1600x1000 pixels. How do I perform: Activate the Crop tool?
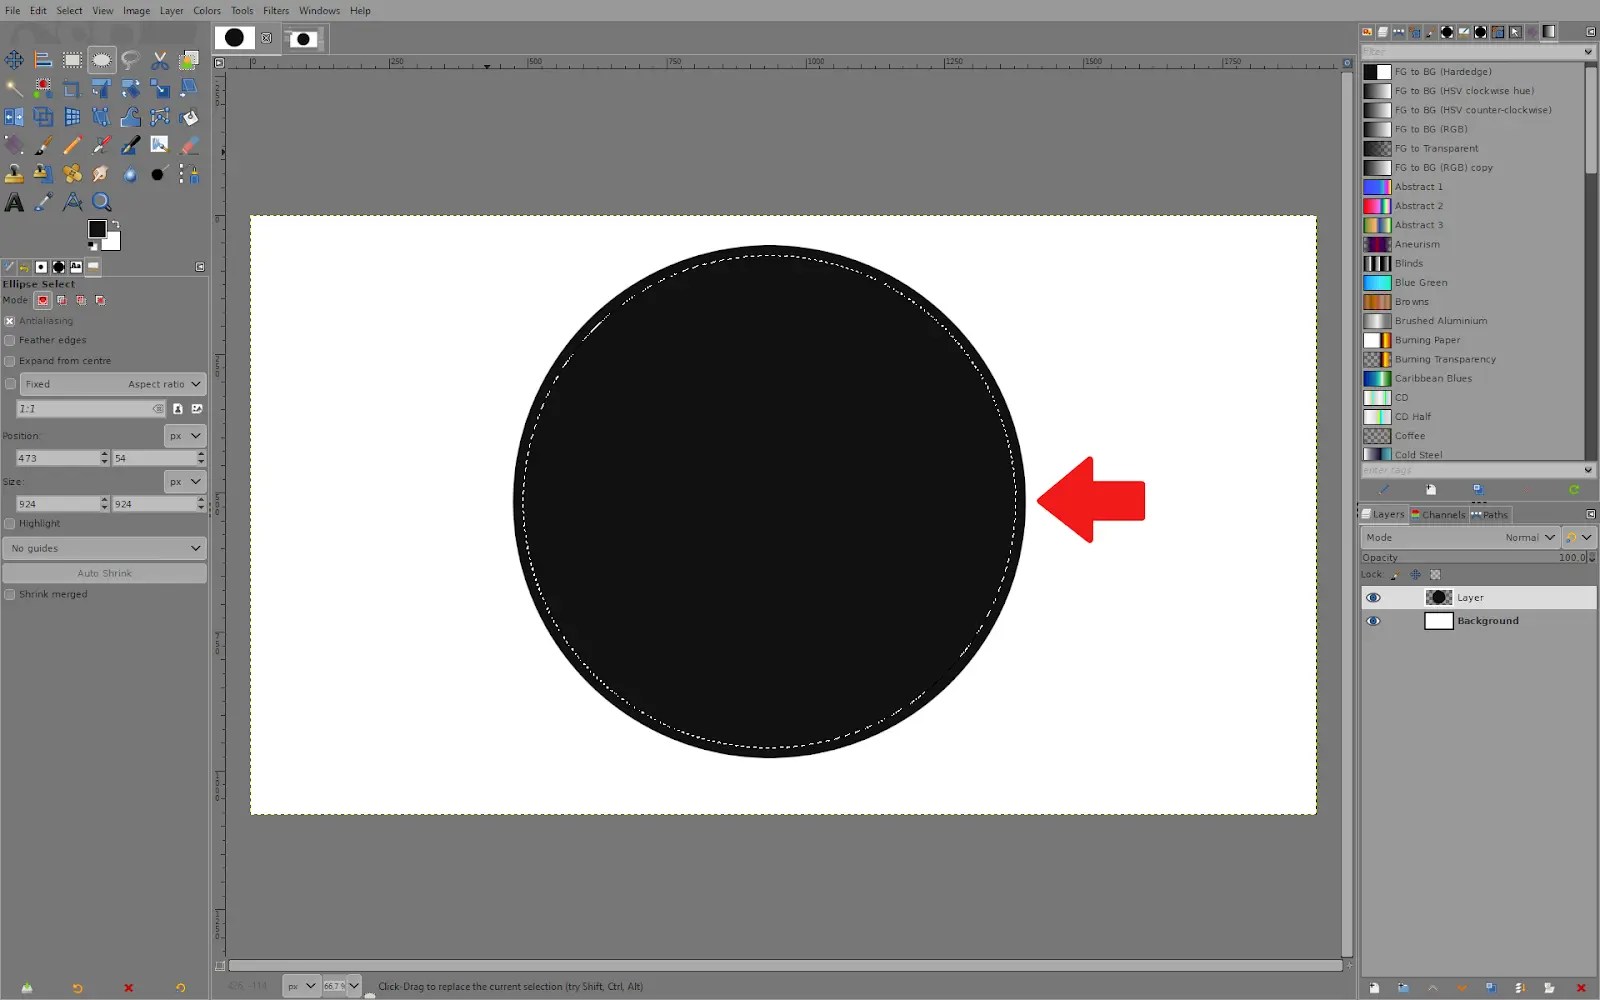click(x=71, y=88)
